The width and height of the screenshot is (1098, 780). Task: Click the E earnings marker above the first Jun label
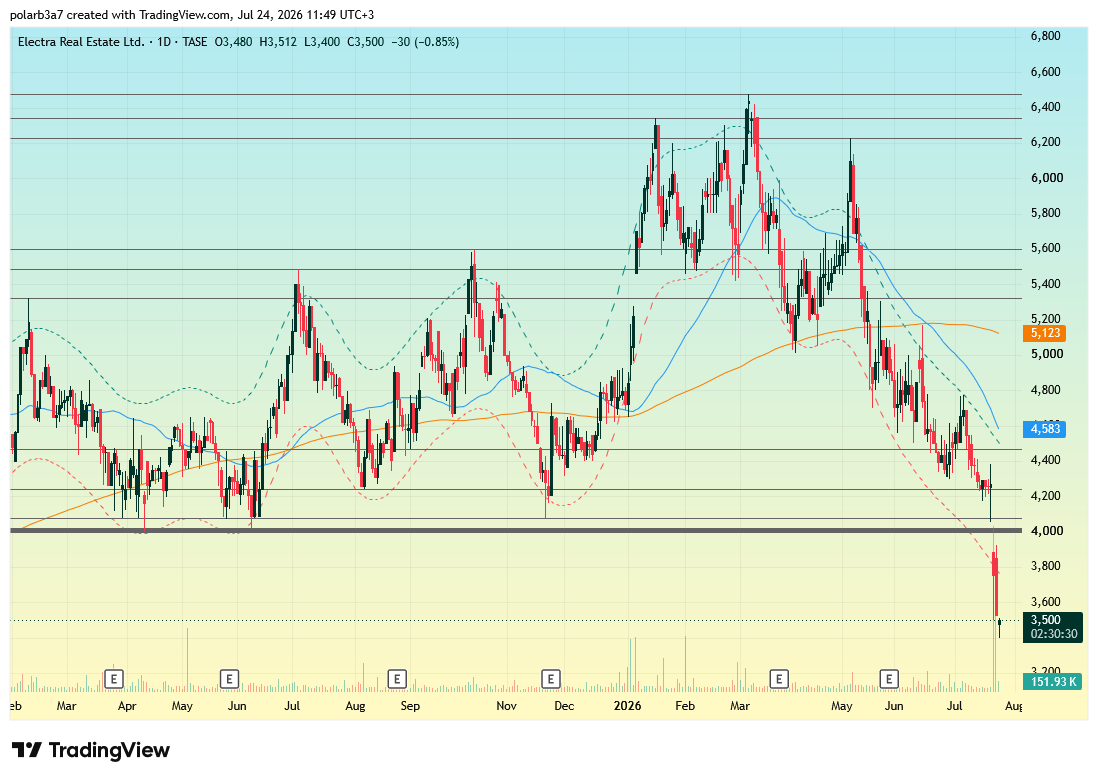coord(229,678)
